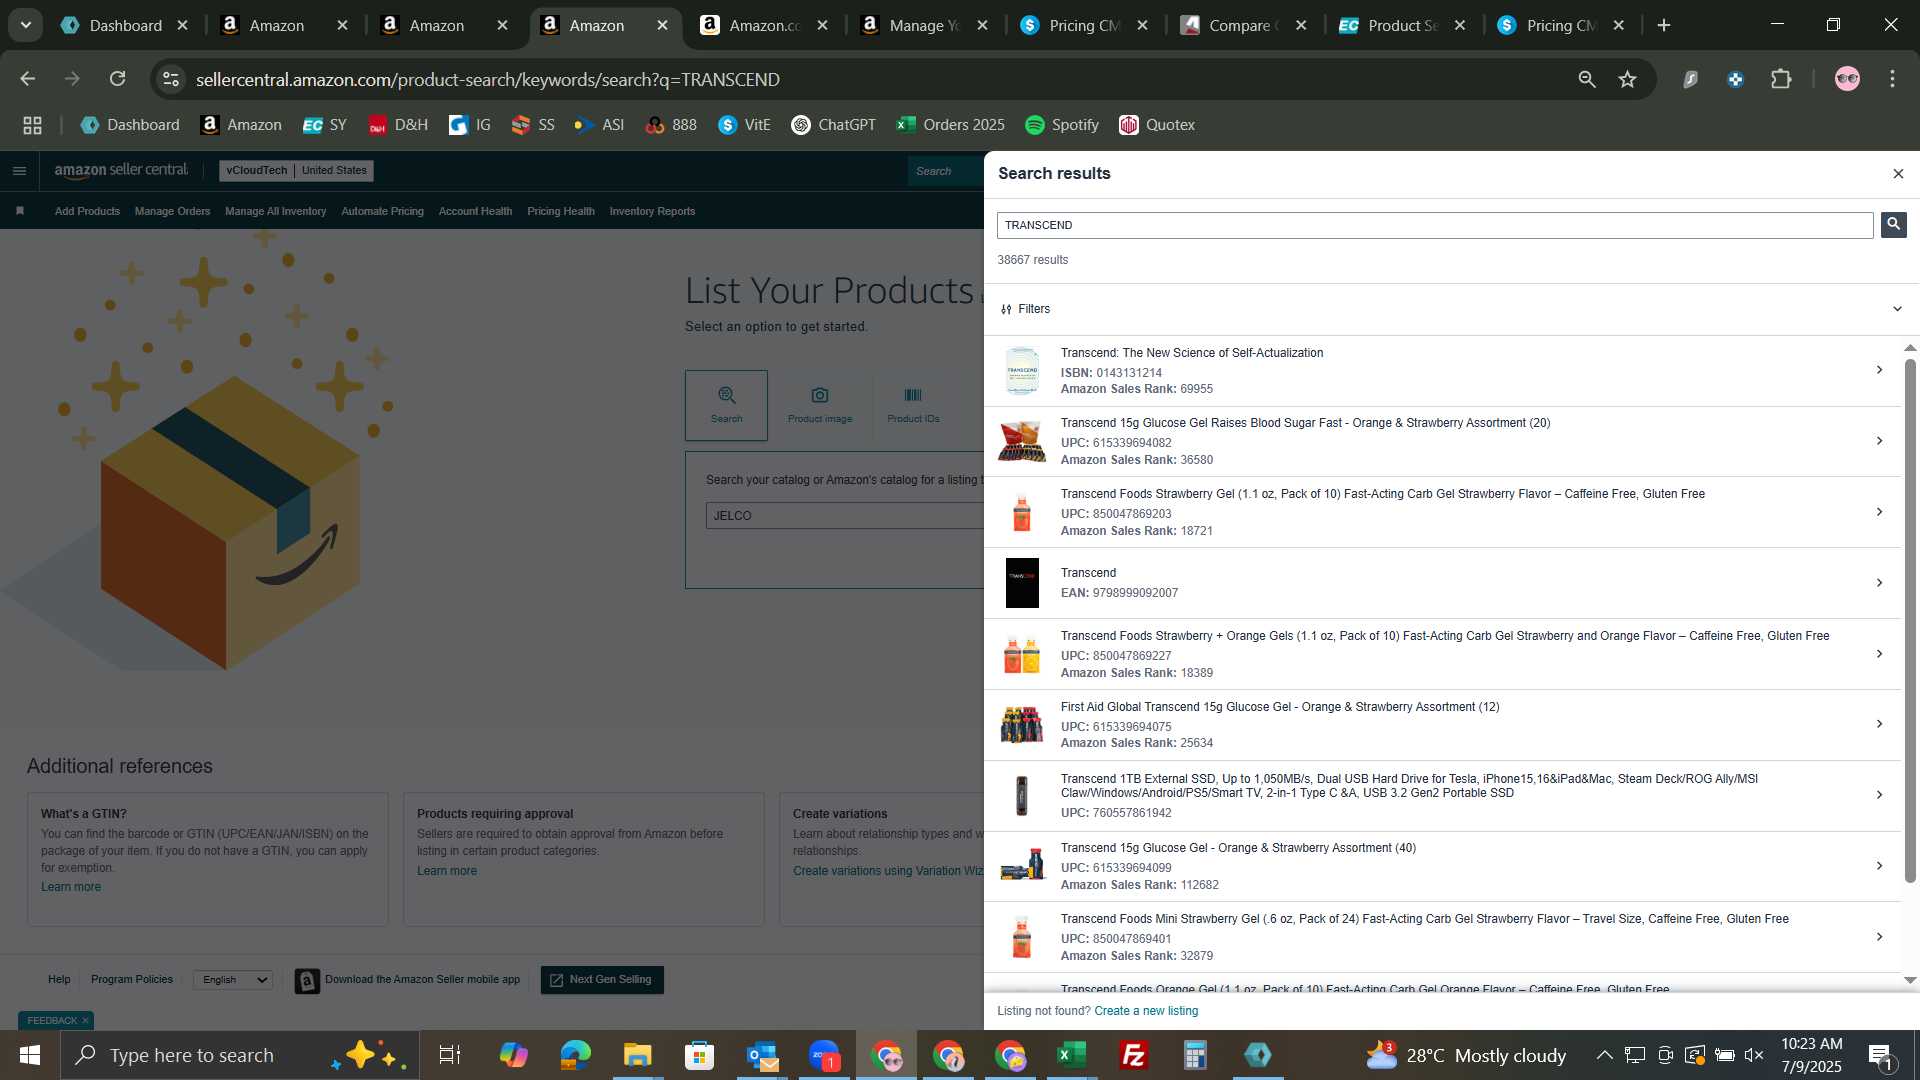Open a new browser tab
Screen dimensions: 1920x1080
pyautogui.click(x=1664, y=25)
